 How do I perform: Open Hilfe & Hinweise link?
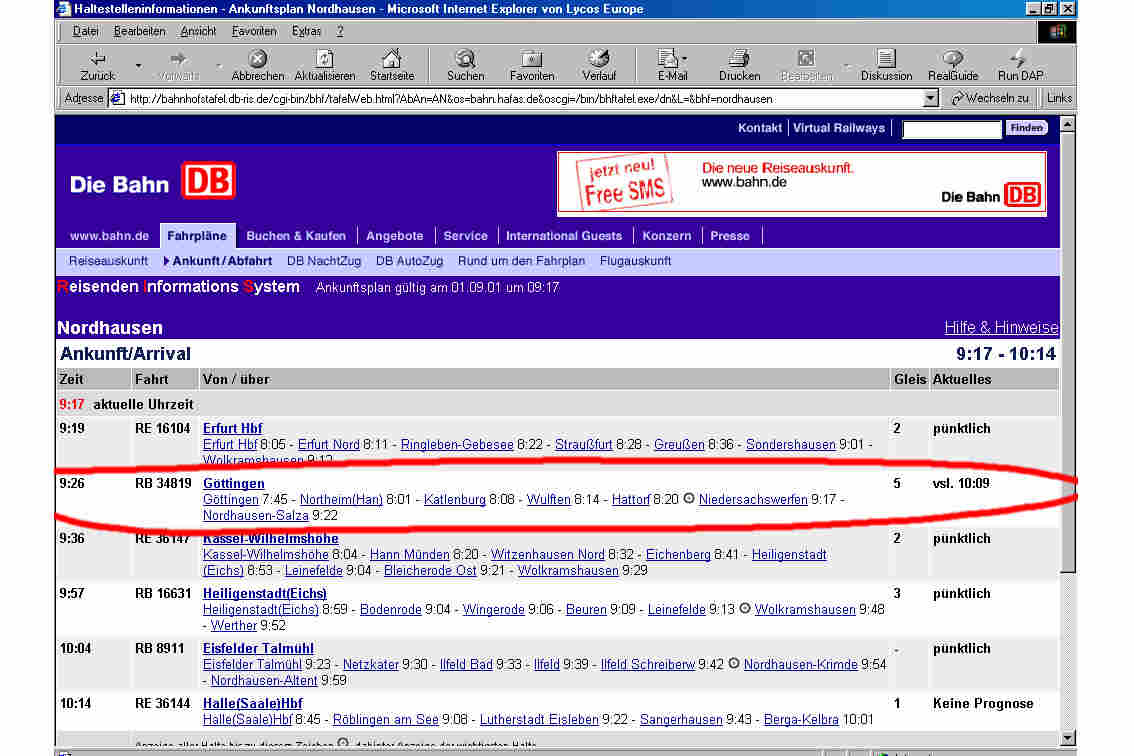point(1000,327)
